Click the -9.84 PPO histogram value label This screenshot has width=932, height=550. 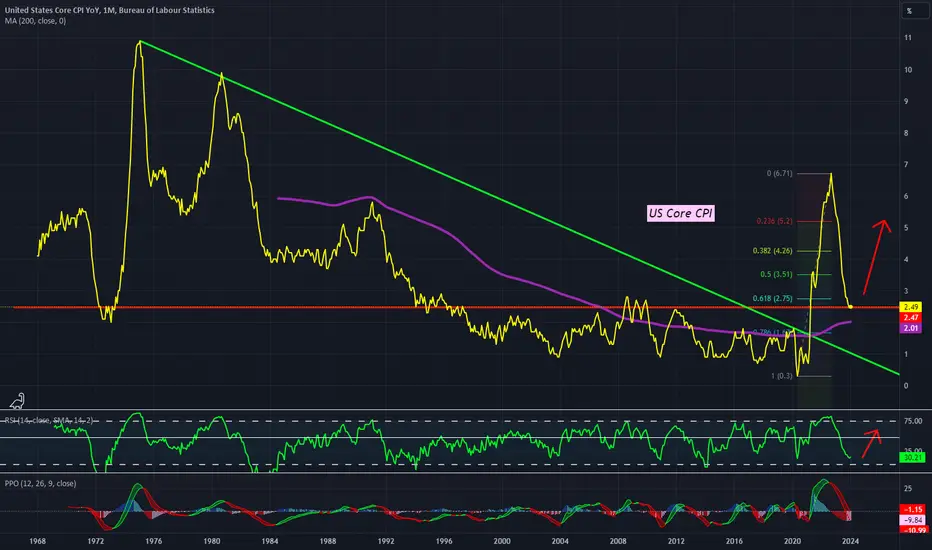tap(912, 520)
